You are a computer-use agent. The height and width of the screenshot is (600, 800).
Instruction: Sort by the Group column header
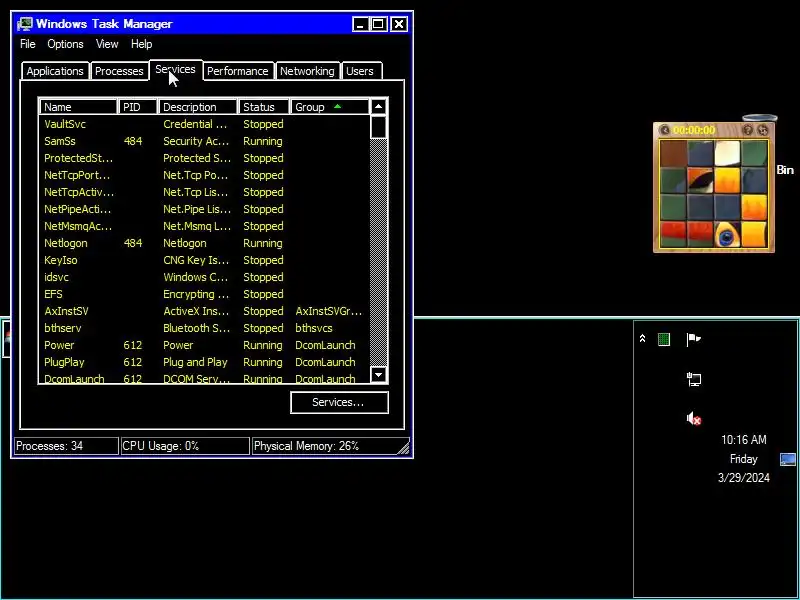(330, 107)
